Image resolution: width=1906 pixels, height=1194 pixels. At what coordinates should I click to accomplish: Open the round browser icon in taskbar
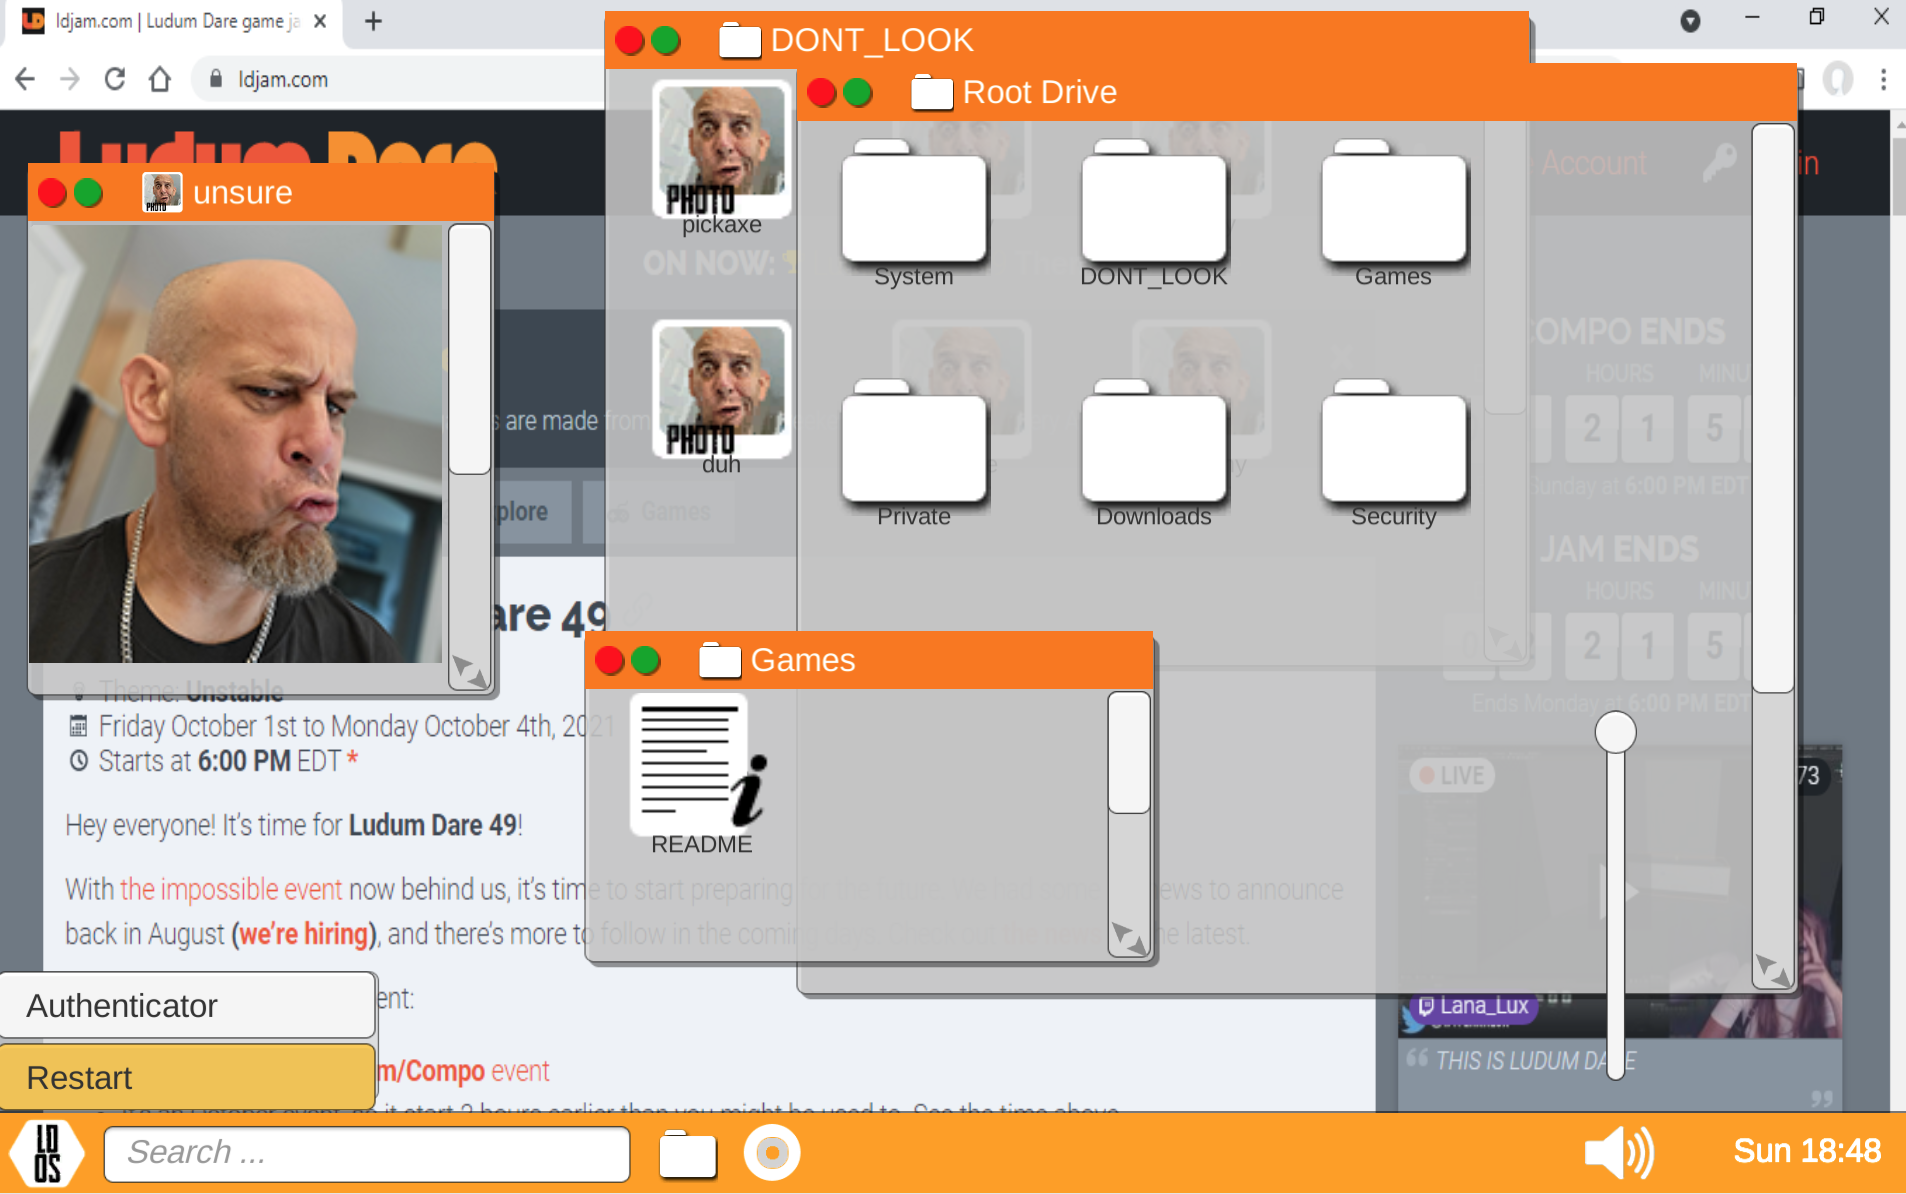point(772,1153)
